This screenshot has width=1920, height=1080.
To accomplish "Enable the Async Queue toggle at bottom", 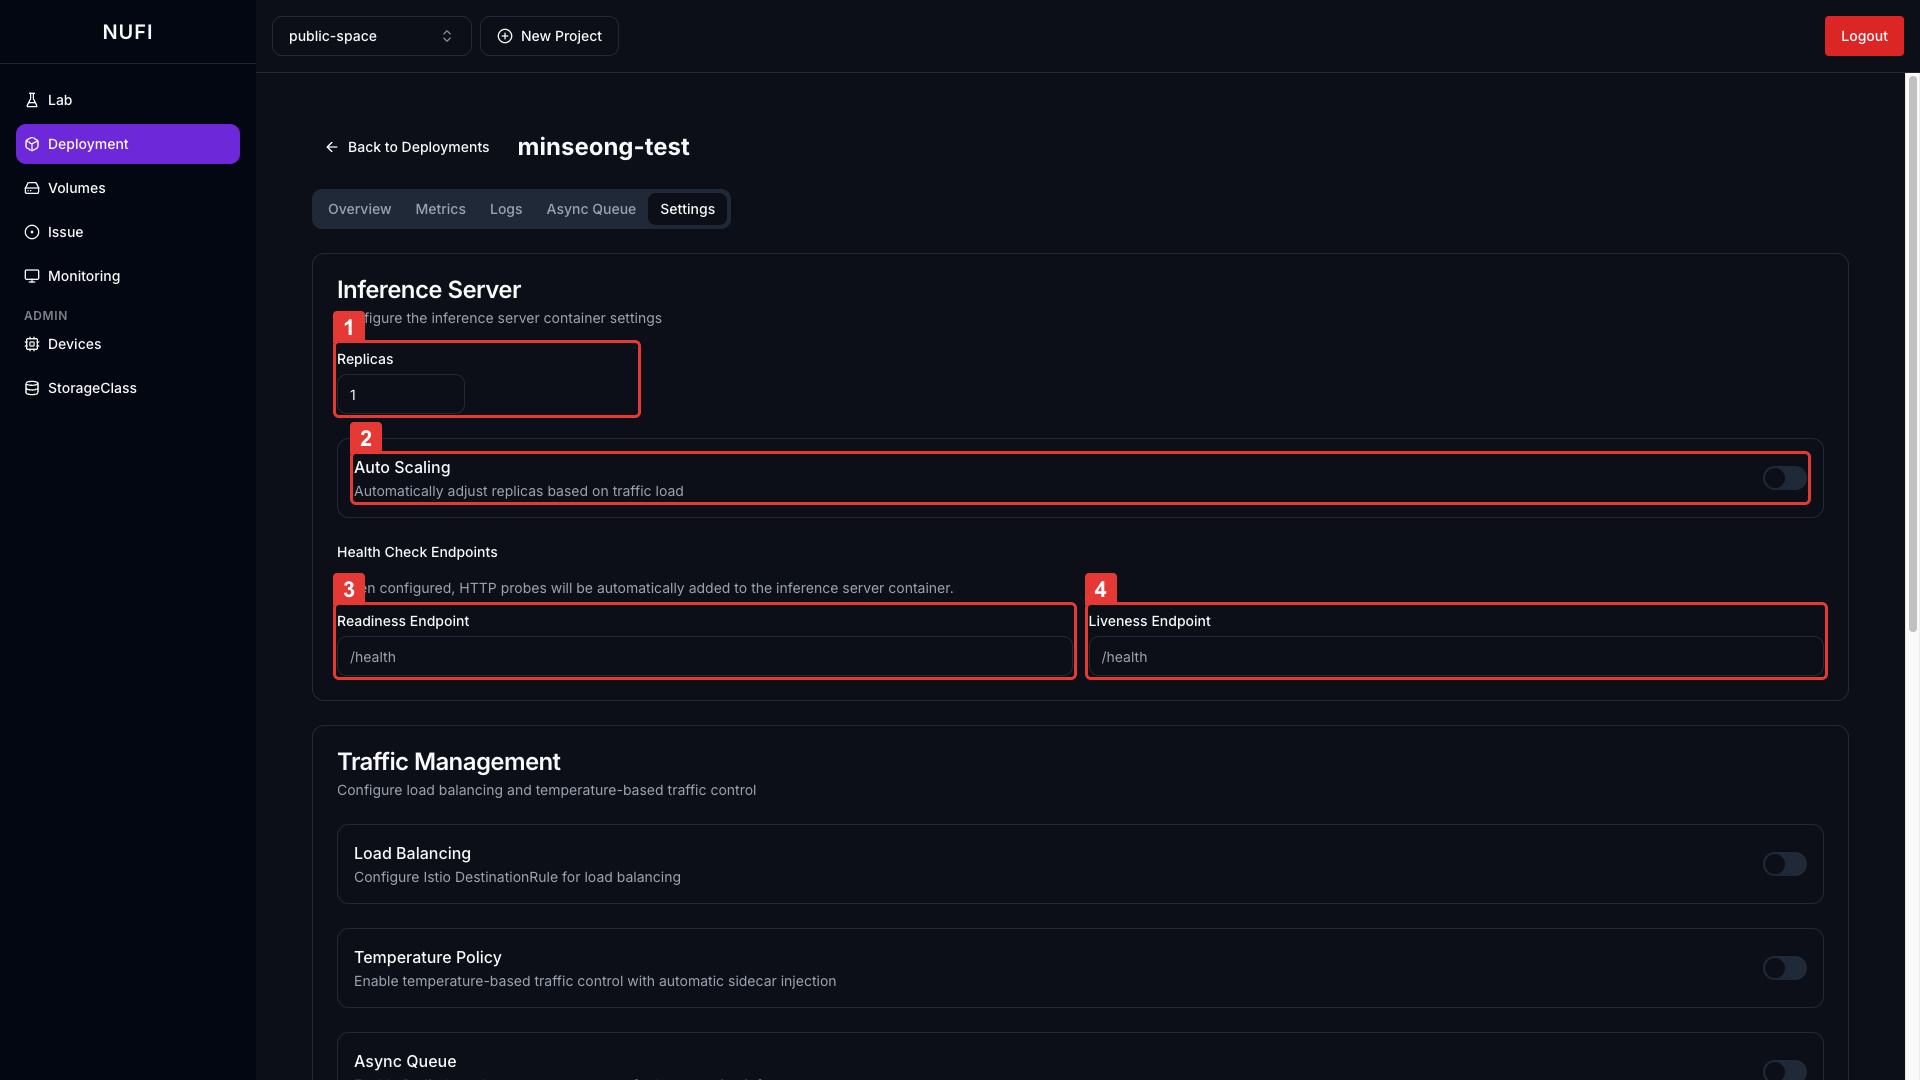I will 1784,1070.
